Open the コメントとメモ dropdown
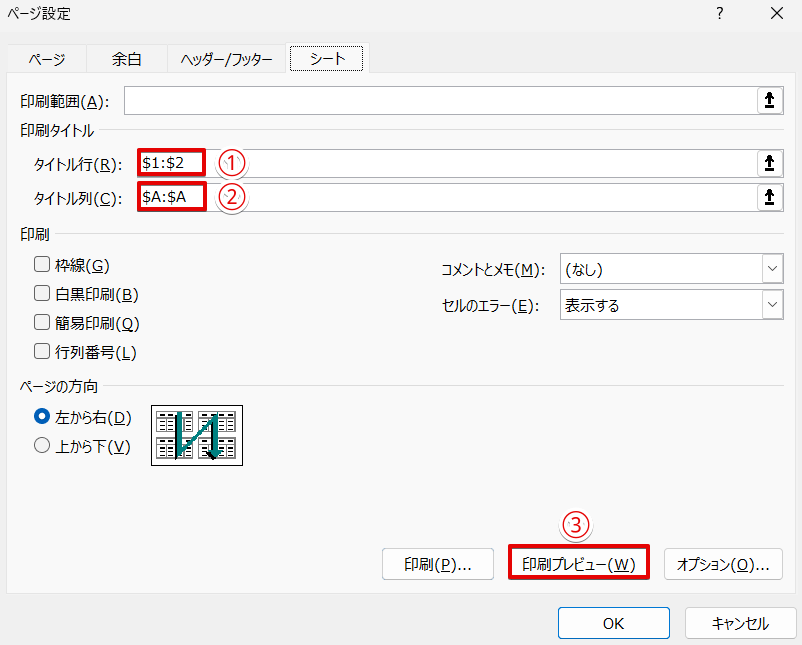802x645 pixels. pos(770,268)
